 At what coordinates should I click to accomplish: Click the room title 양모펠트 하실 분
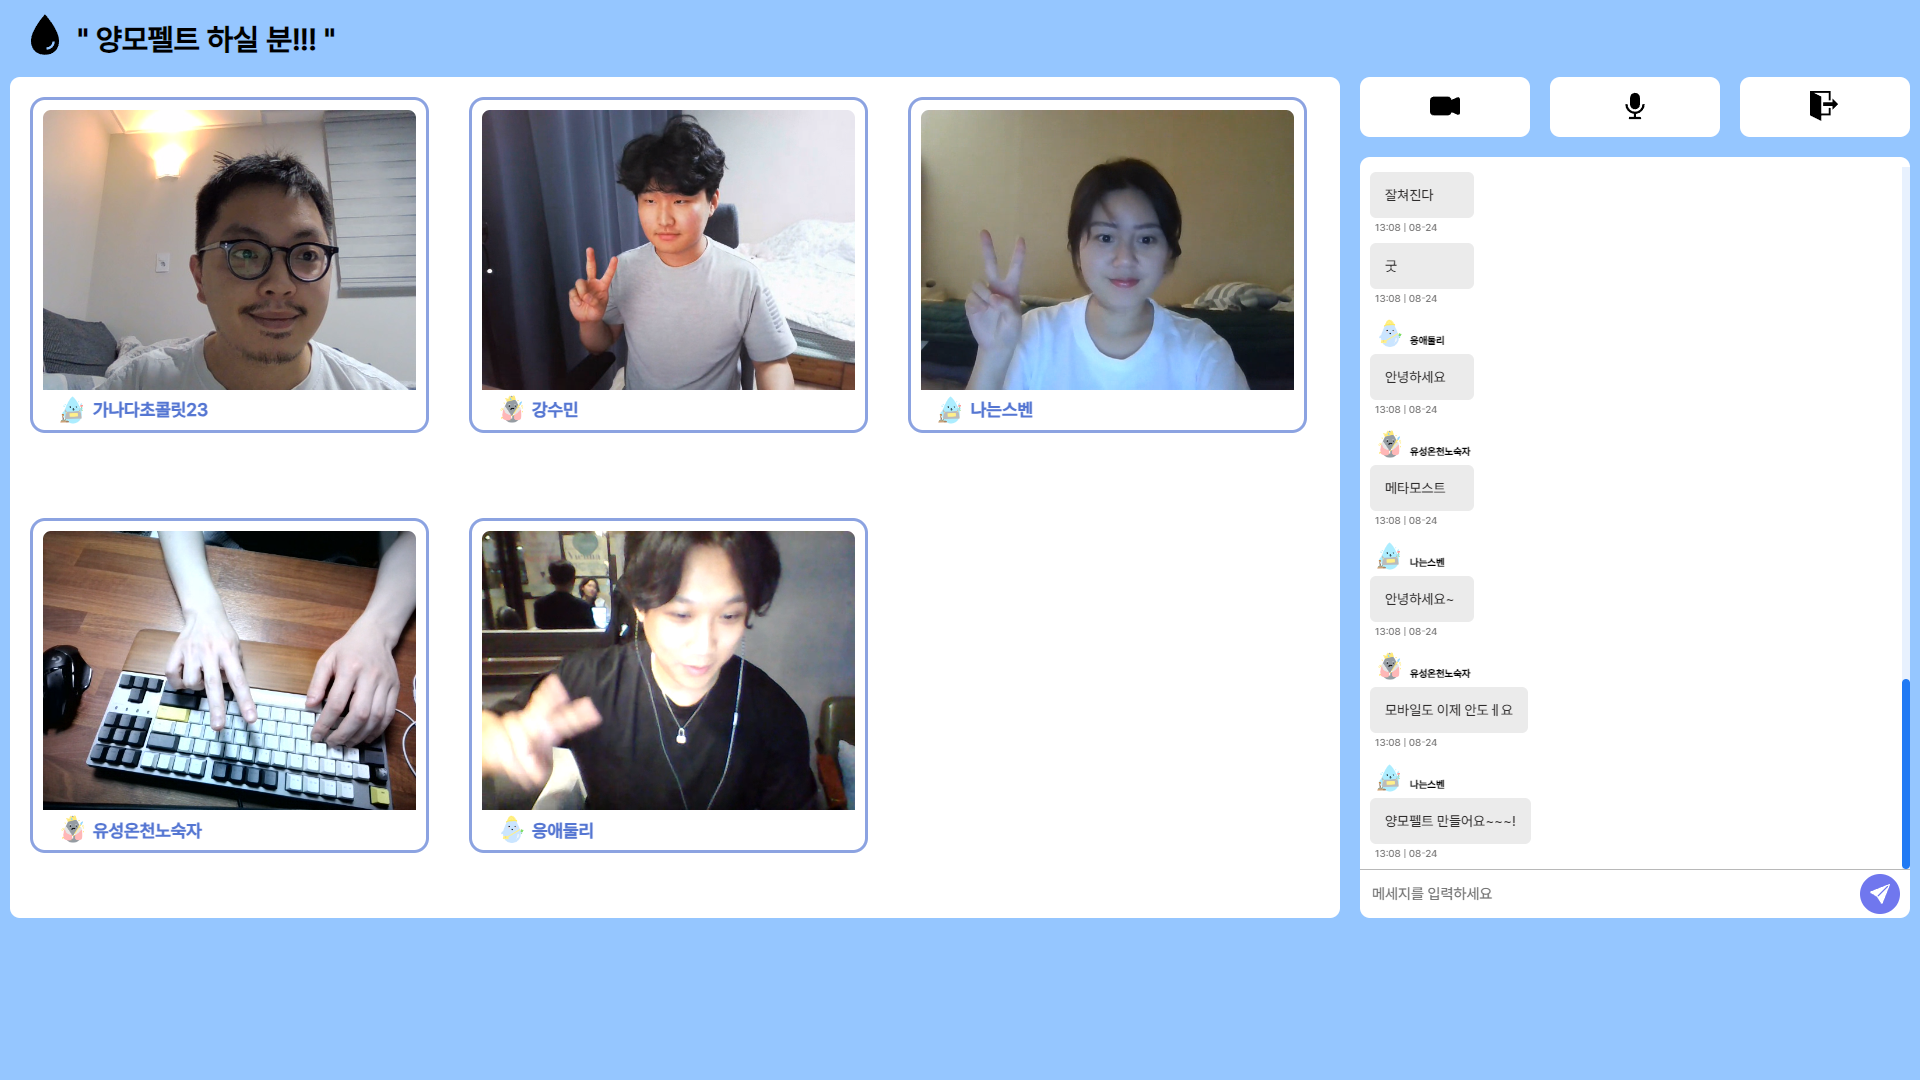pyautogui.click(x=206, y=40)
